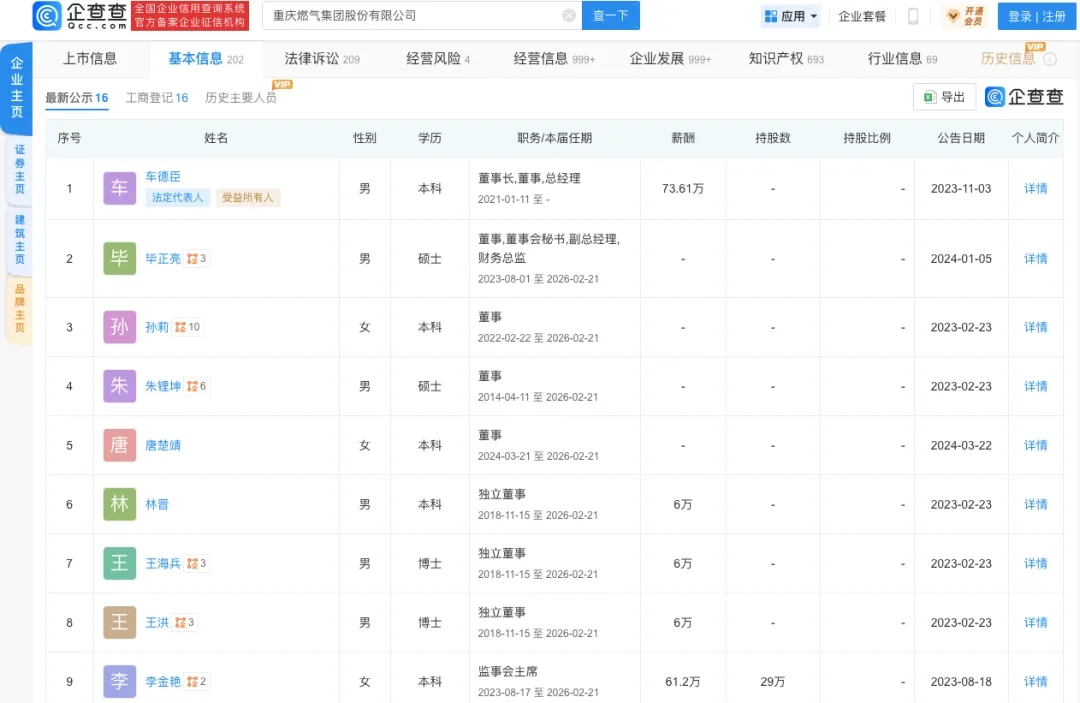Open 详情 for 王洪 row

pyautogui.click(x=1035, y=622)
